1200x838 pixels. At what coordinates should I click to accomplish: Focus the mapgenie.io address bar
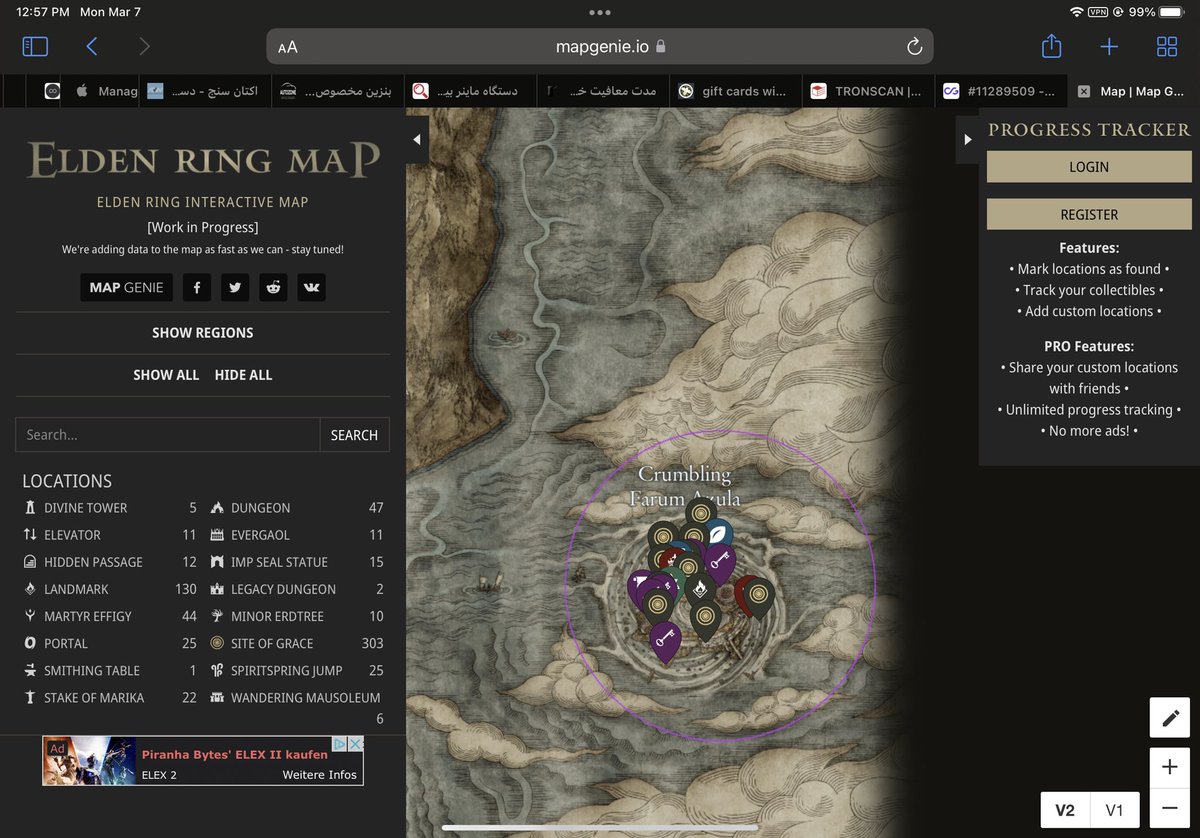click(x=600, y=47)
